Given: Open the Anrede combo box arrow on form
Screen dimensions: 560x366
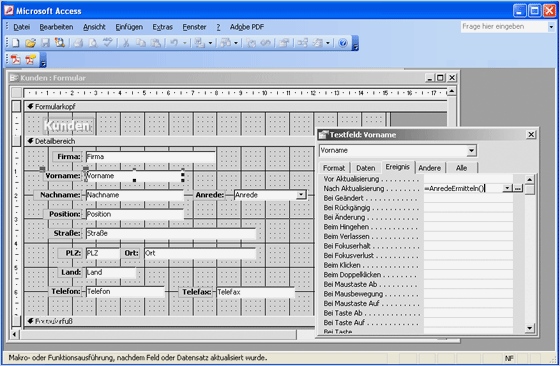Looking at the screenshot, I should coord(301,195).
